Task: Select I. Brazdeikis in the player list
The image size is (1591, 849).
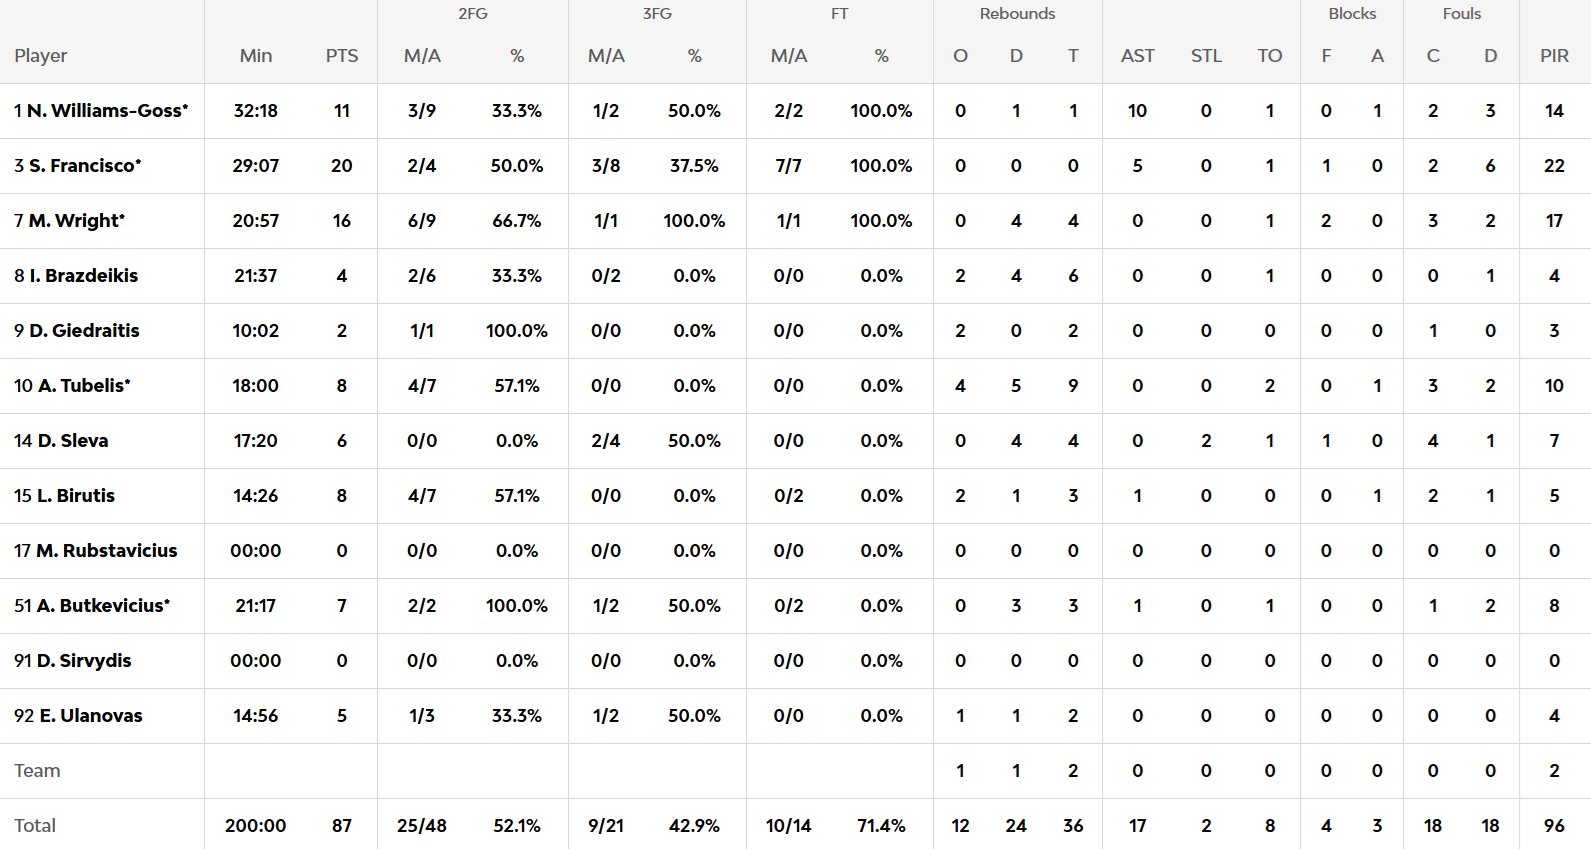Action: pyautogui.click(x=83, y=276)
